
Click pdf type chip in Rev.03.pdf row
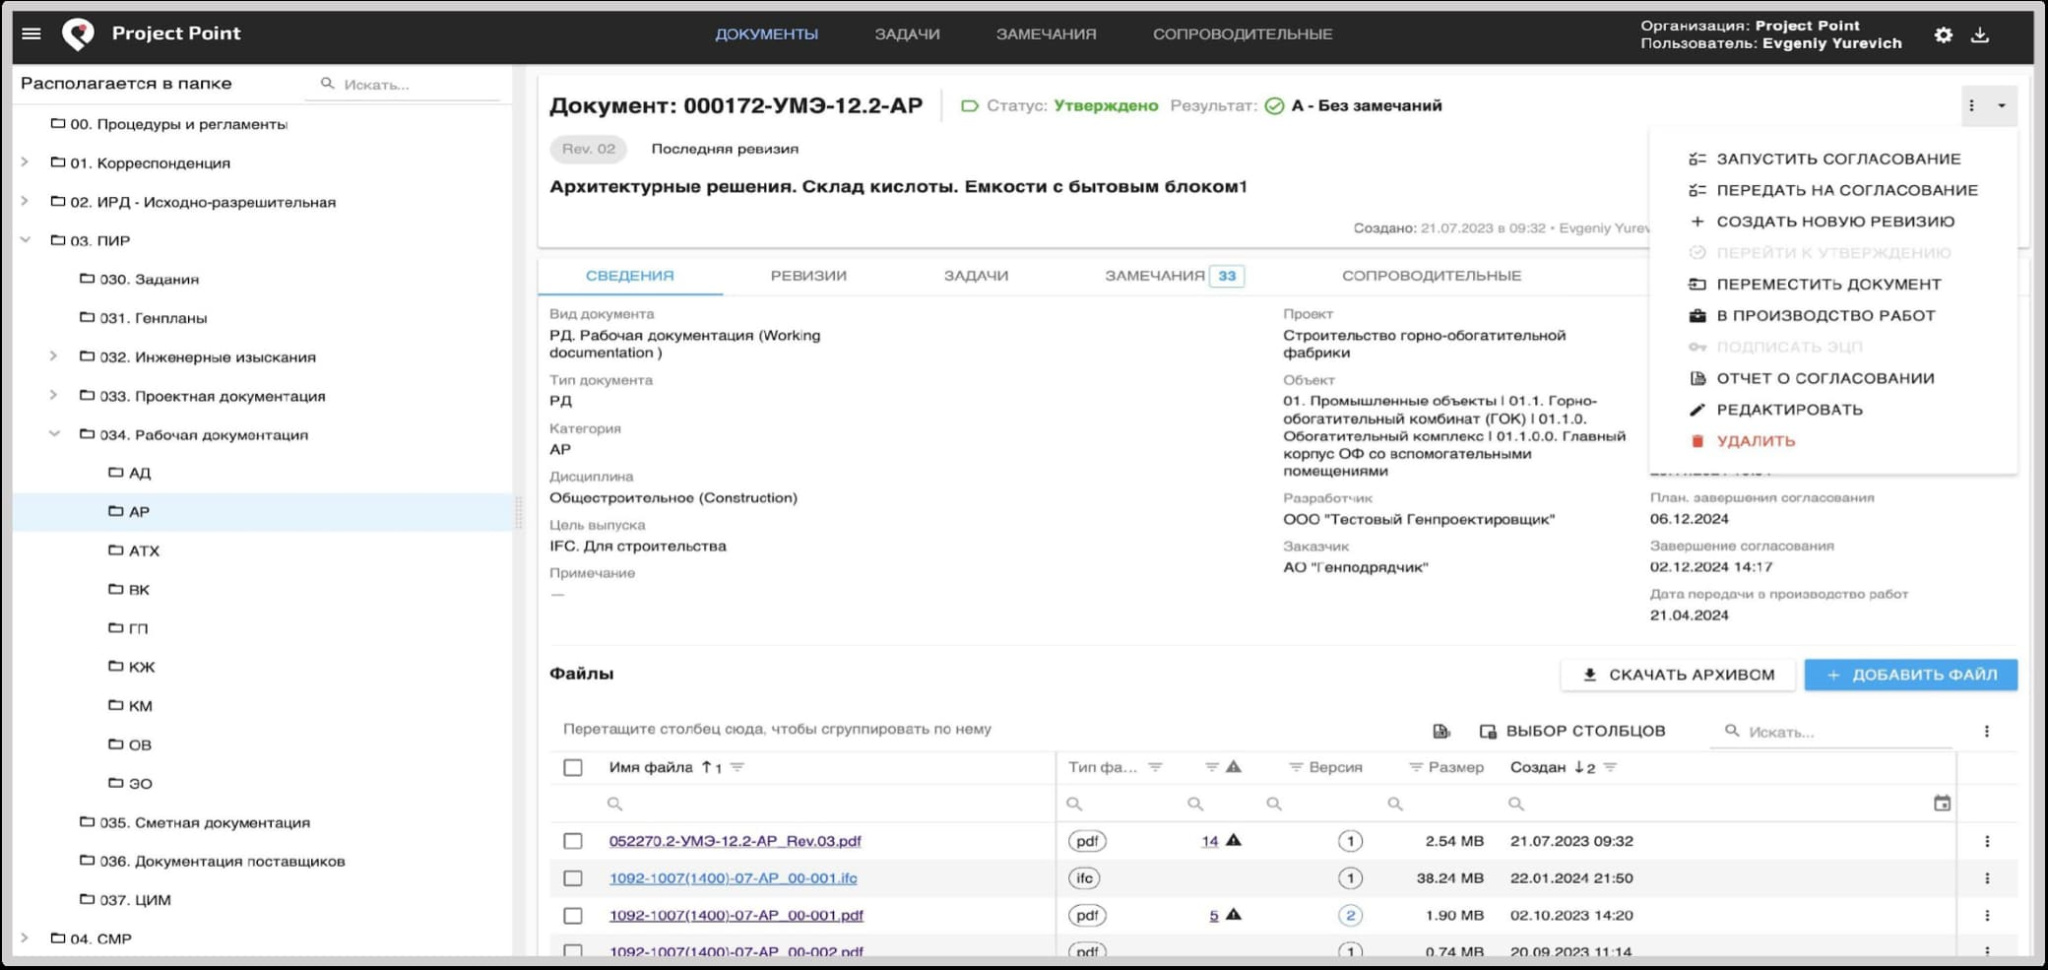(1087, 841)
